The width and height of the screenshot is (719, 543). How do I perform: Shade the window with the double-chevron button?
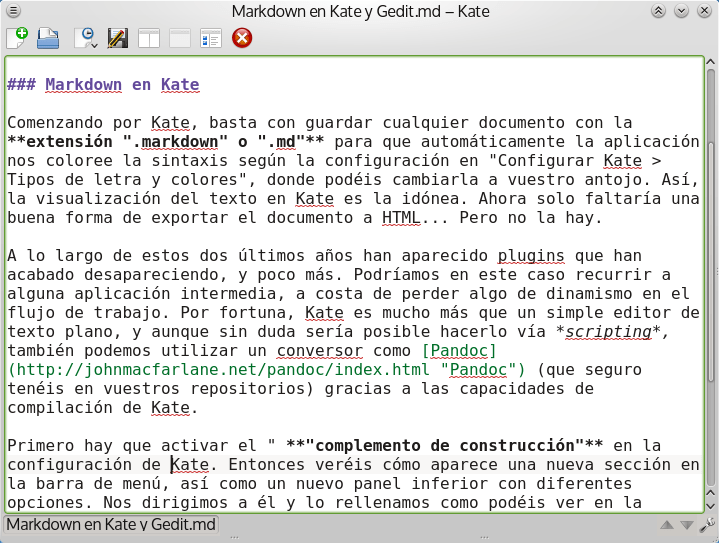pos(658,11)
